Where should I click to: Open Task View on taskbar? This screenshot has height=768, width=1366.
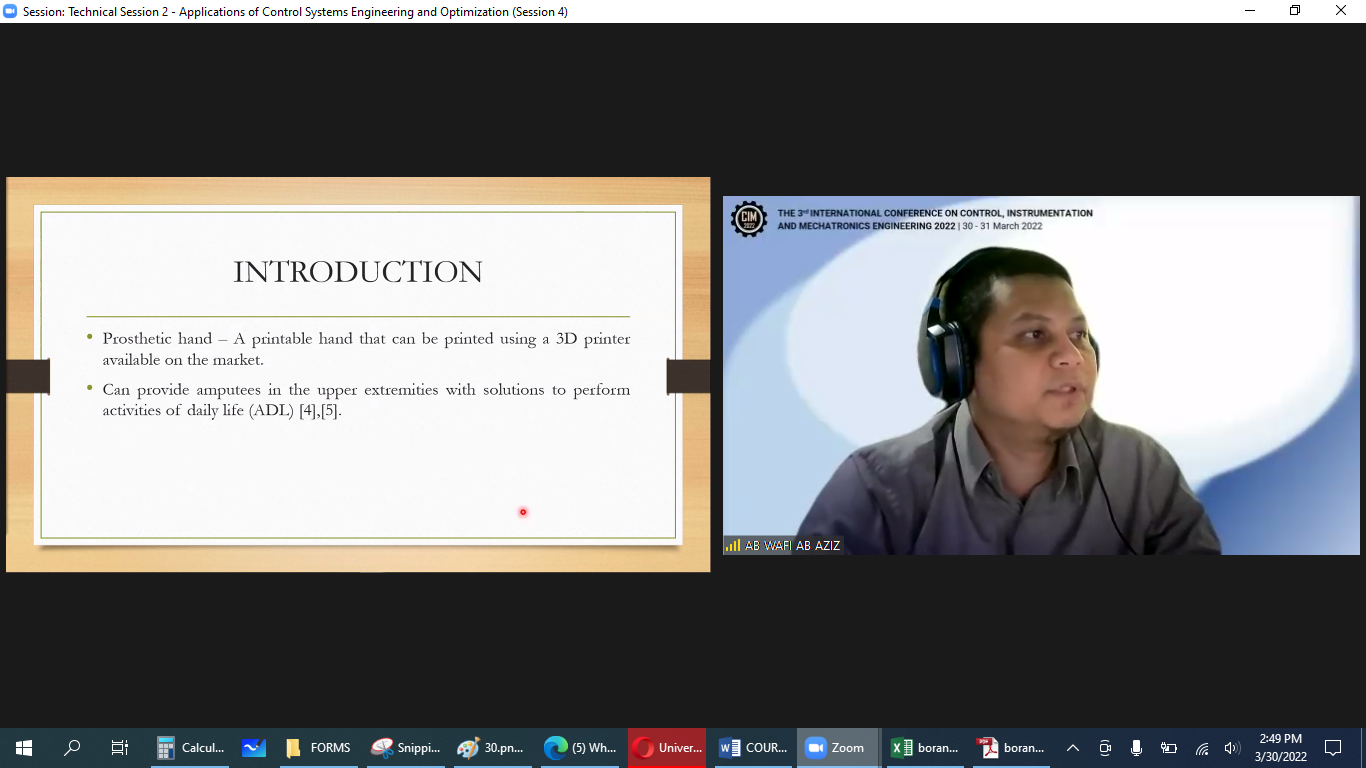pos(119,748)
